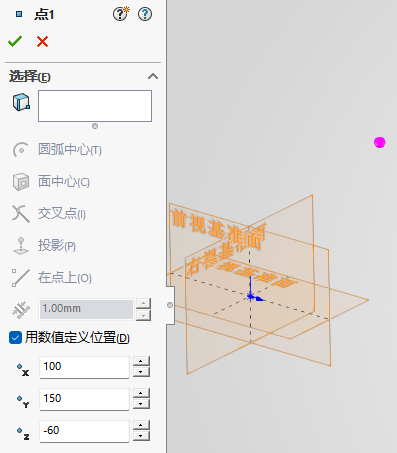Image resolution: width=397 pixels, height=453 pixels.
Task: Increase the Z coordinate value
Action: pos(141,425)
